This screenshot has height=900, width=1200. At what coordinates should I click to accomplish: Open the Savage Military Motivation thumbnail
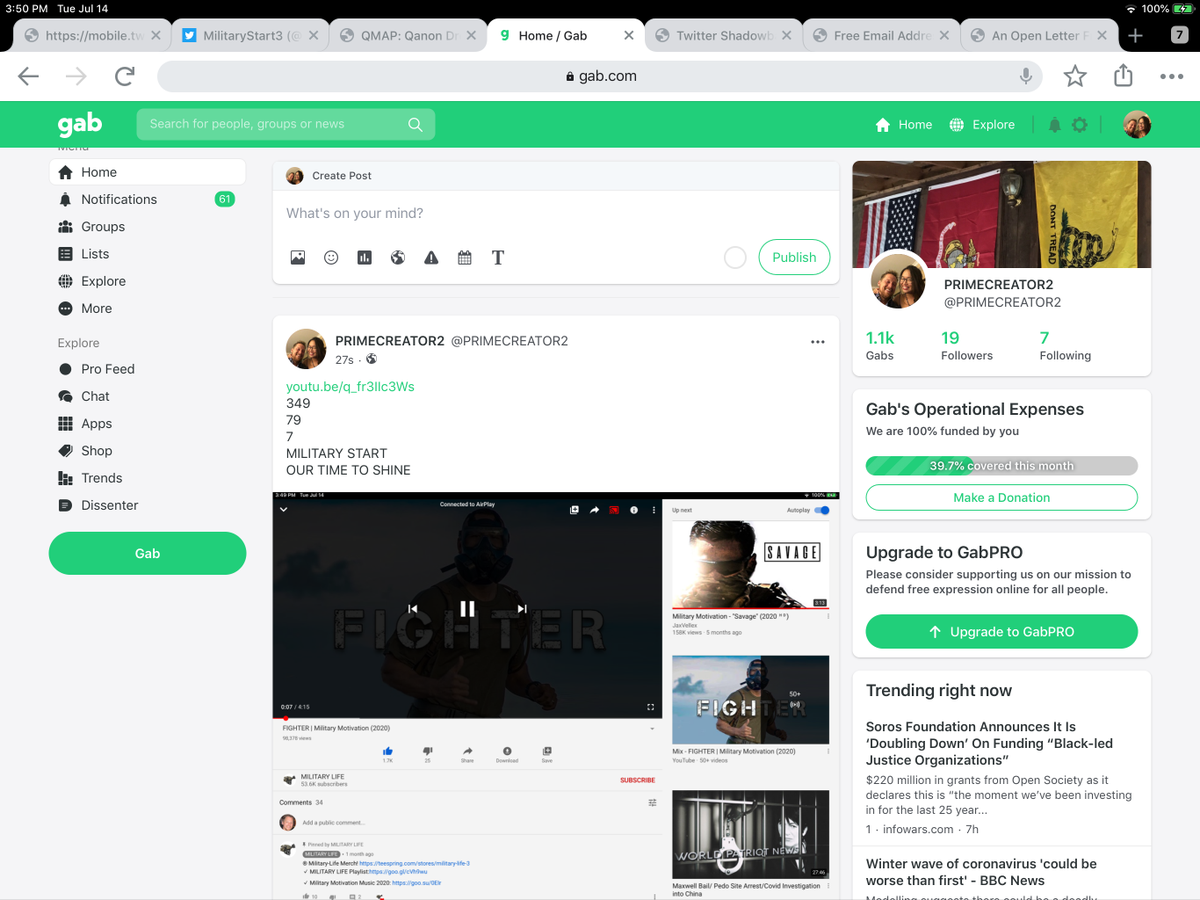(x=750, y=565)
